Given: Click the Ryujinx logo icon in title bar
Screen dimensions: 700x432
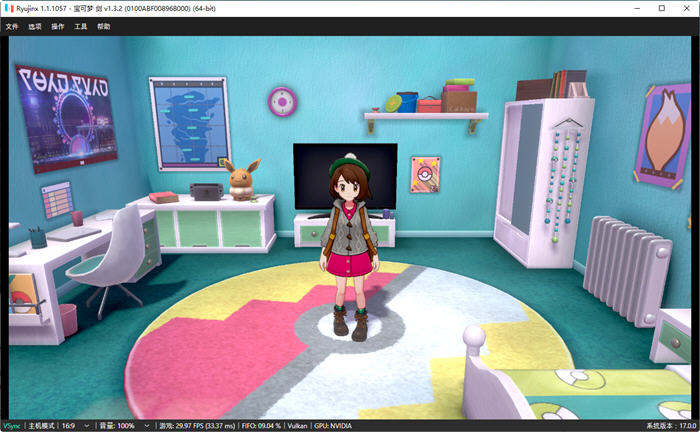Looking at the screenshot, I should pyautogui.click(x=9, y=8).
